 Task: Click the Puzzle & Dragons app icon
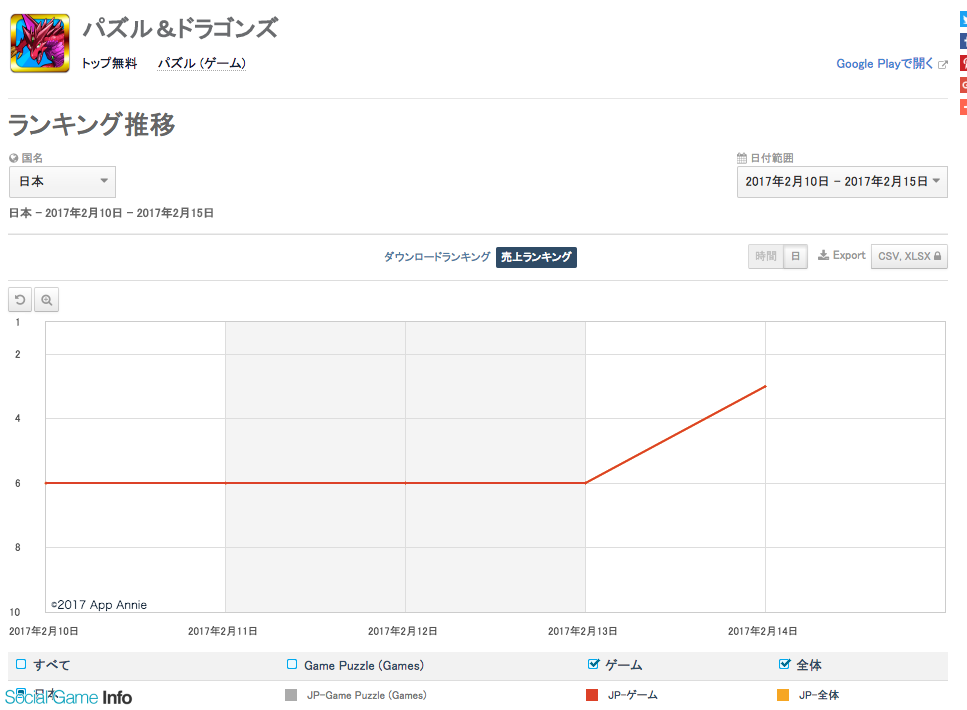click(x=40, y=43)
